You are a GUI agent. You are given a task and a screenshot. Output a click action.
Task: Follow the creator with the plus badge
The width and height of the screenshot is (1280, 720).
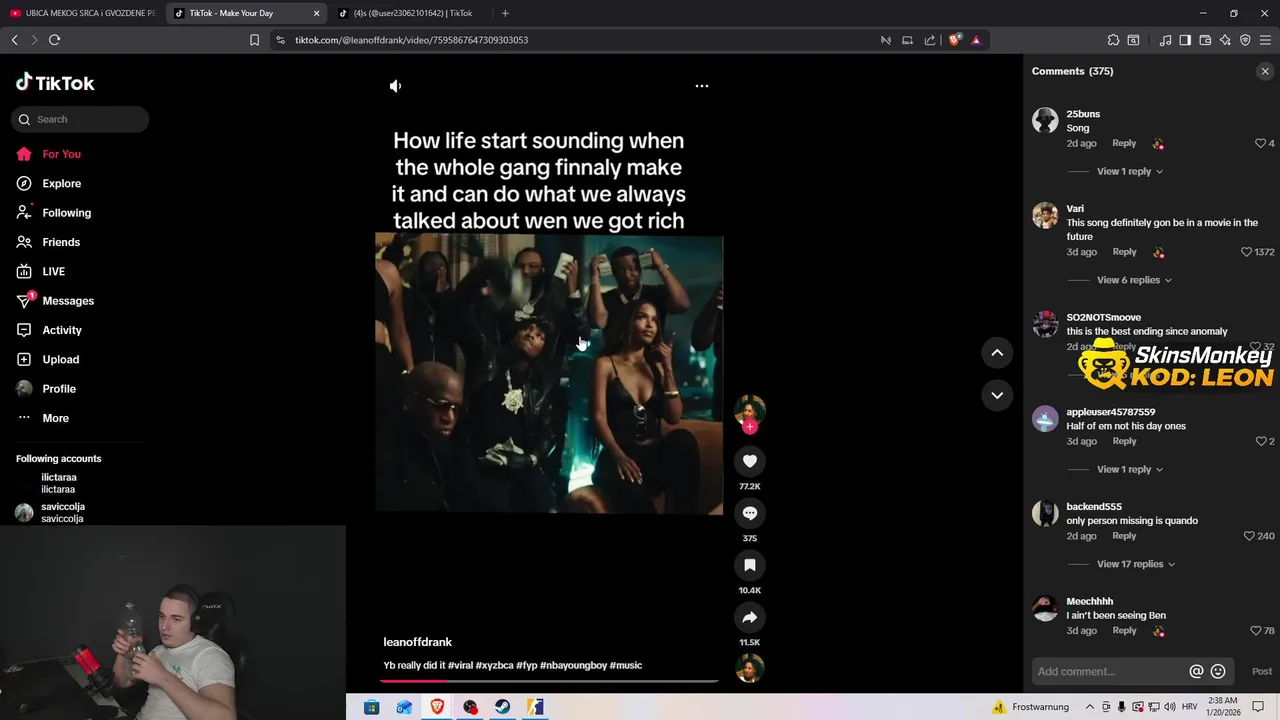click(x=750, y=427)
